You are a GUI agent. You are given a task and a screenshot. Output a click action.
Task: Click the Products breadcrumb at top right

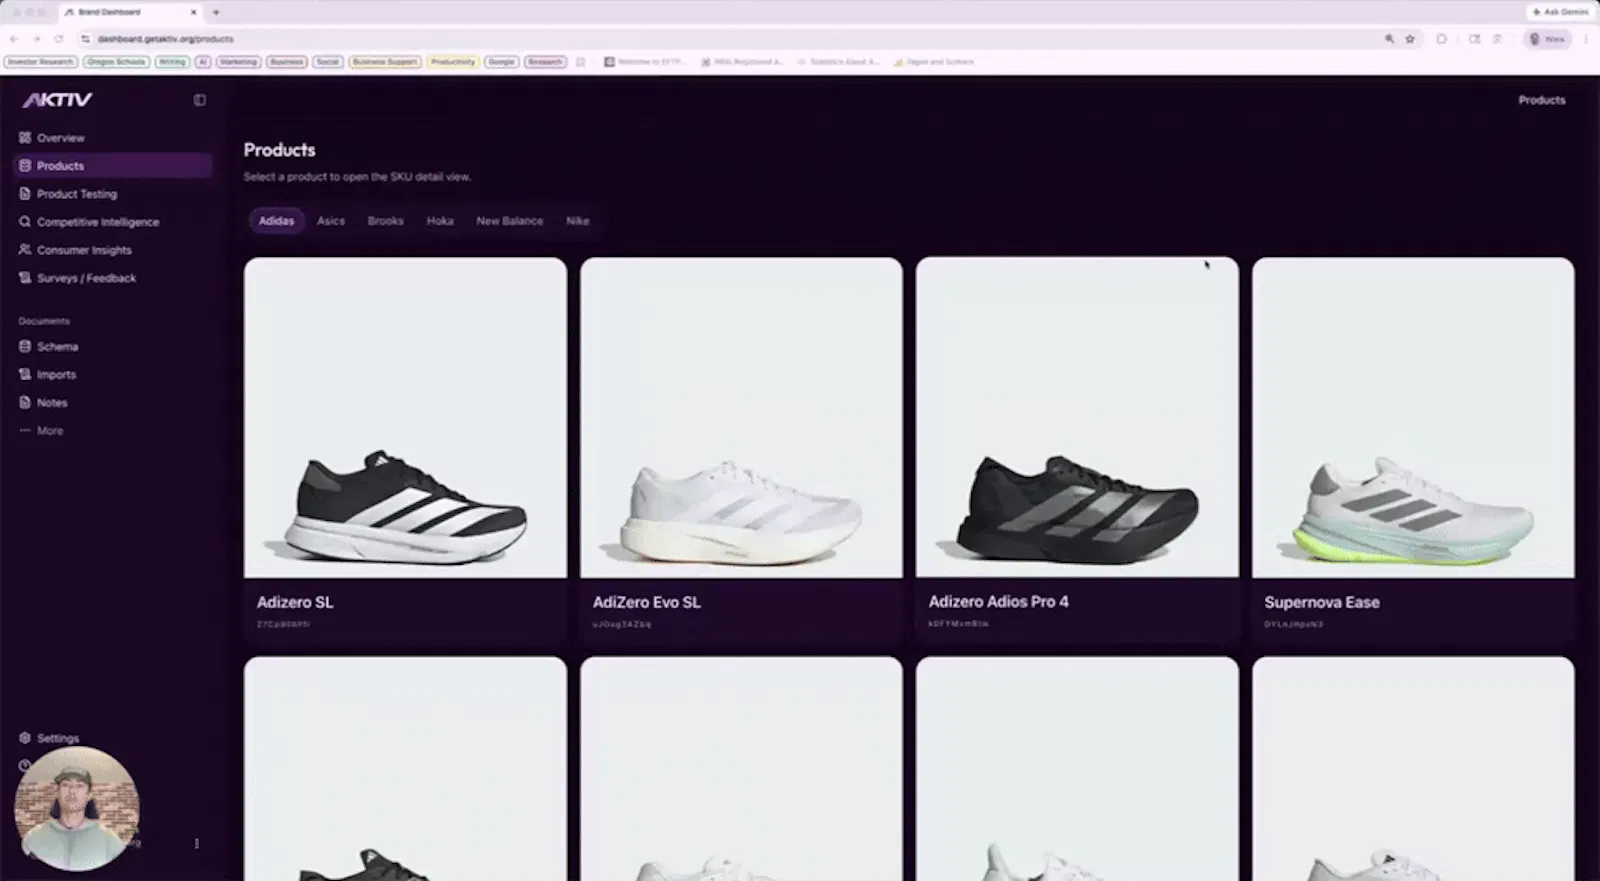[x=1542, y=100]
